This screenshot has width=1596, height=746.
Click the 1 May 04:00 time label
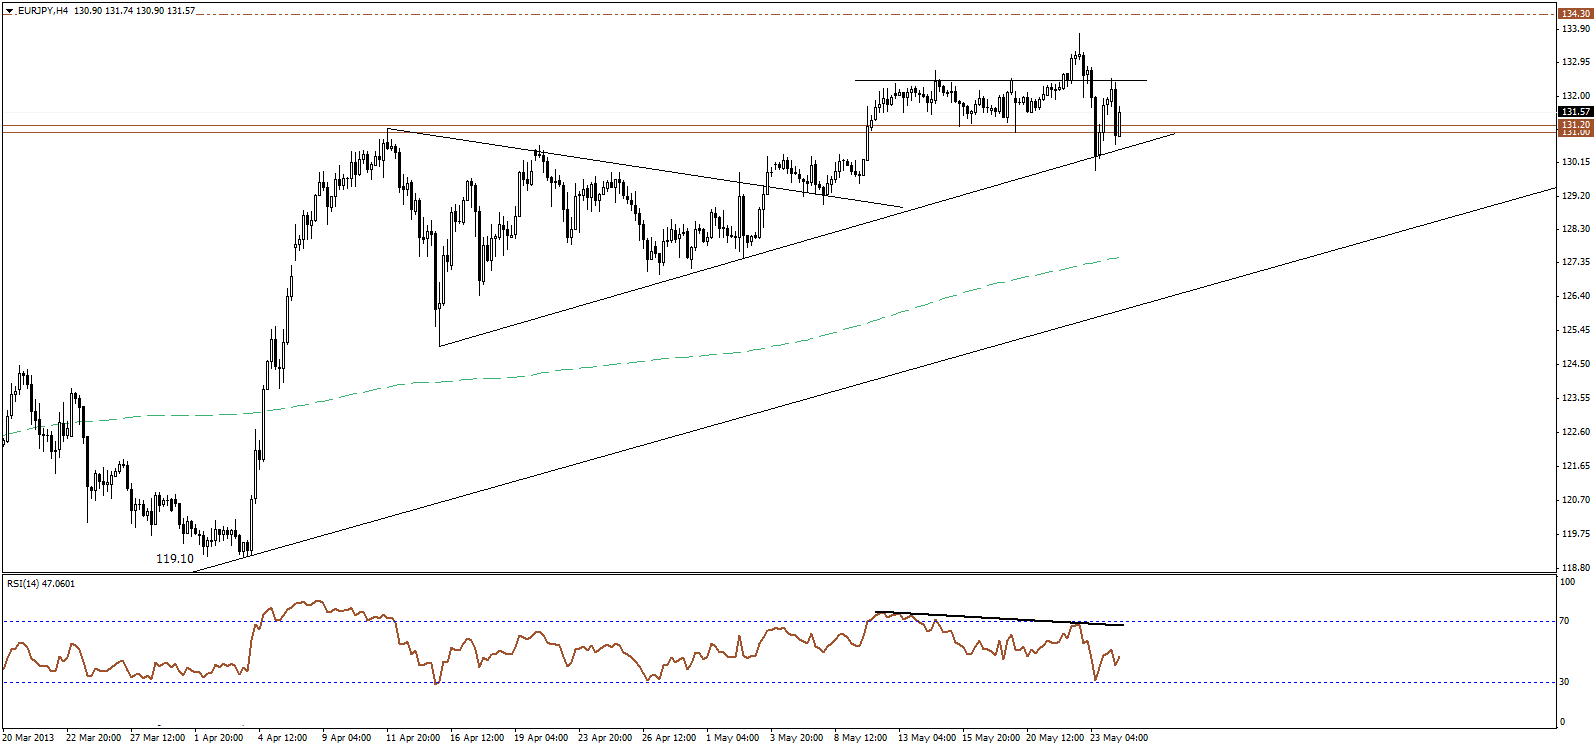point(733,738)
